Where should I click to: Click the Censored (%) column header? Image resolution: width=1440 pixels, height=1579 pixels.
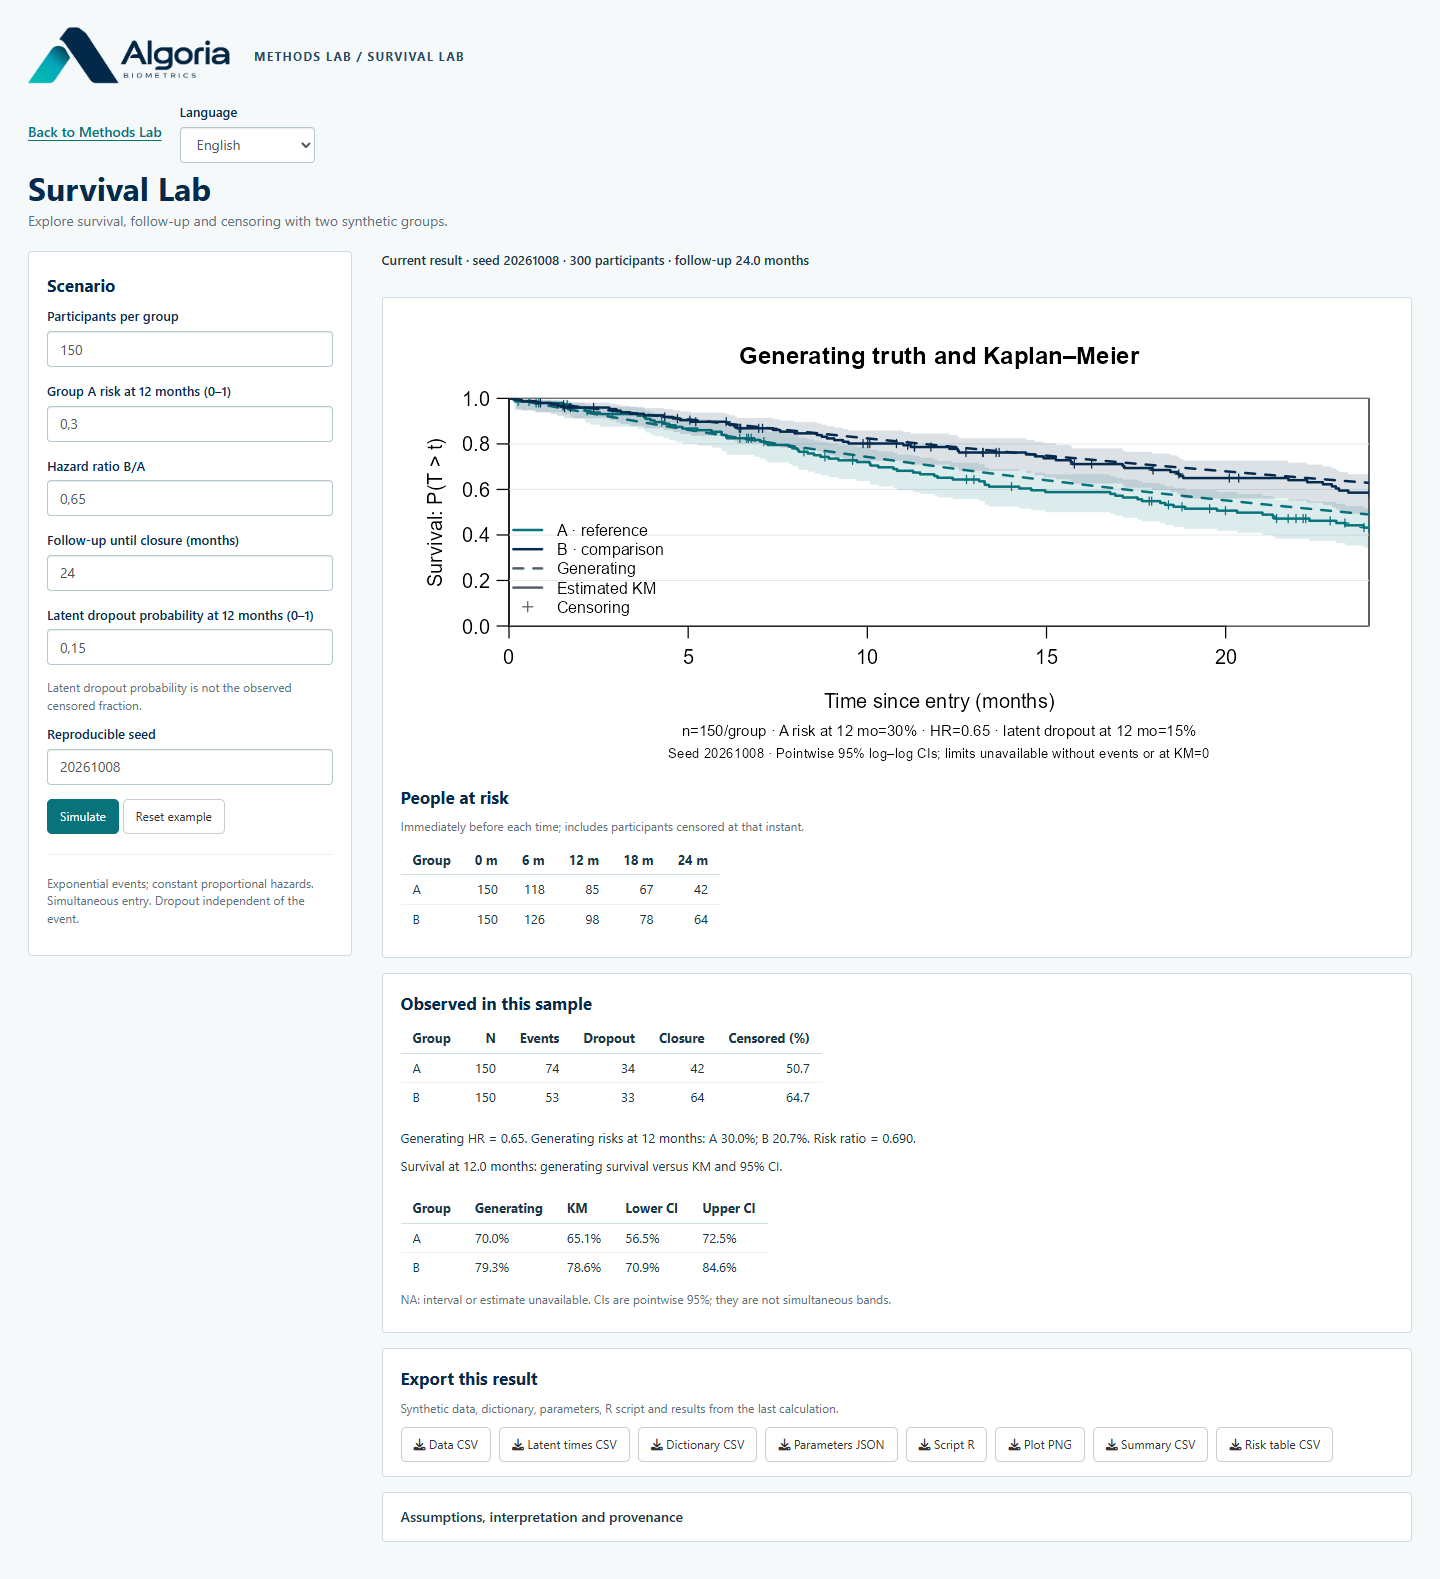point(769,1039)
